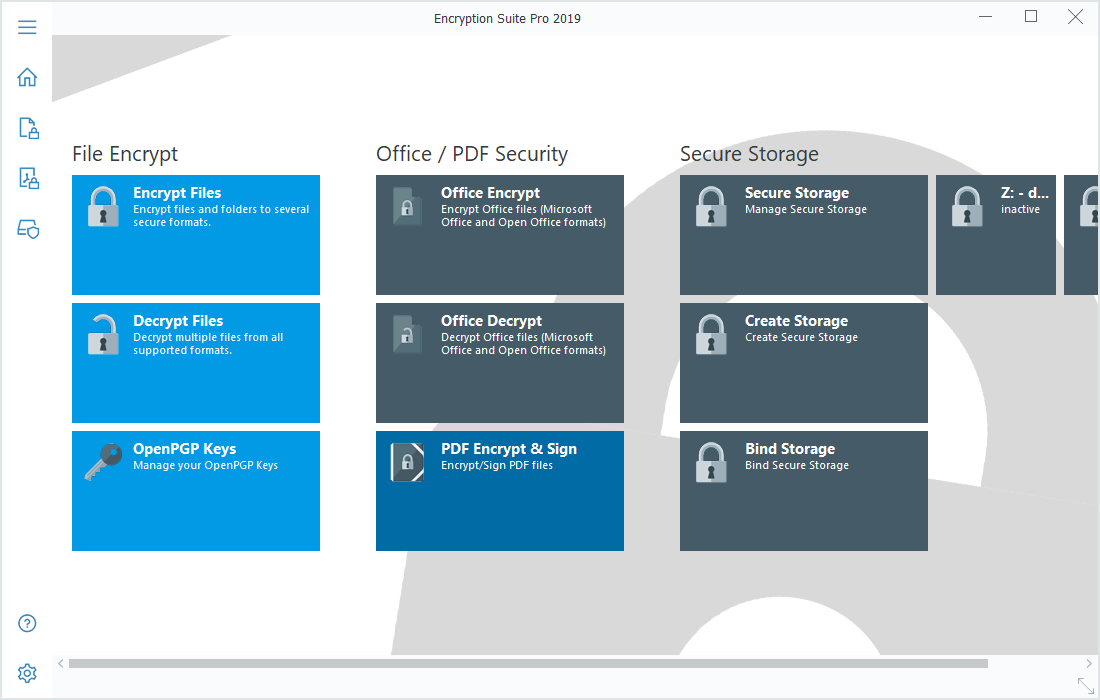Open the Decrypt Files tile
Image resolution: width=1100 pixels, height=700 pixels.
(x=196, y=363)
